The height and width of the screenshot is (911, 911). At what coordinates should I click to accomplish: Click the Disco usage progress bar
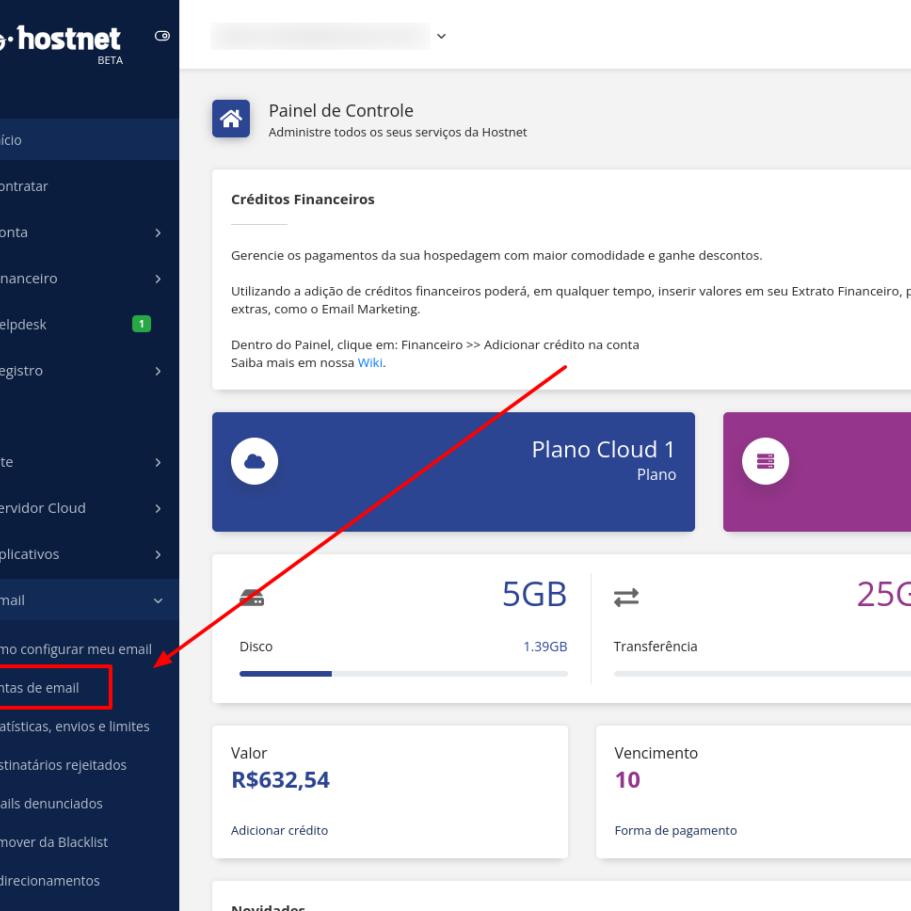coord(403,674)
